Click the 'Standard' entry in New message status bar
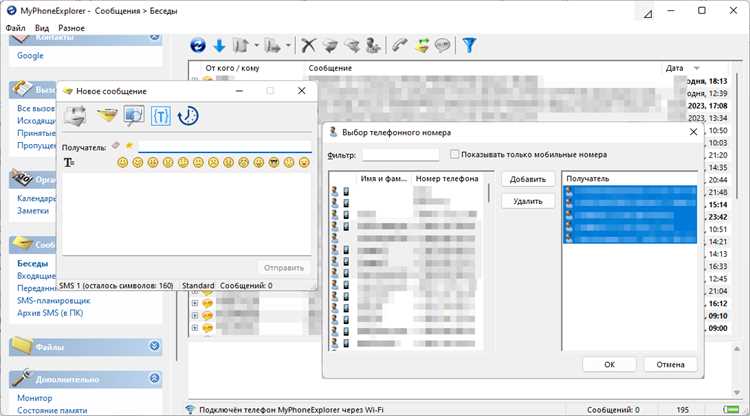This screenshot has width=750, height=416. click(x=198, y=285)
